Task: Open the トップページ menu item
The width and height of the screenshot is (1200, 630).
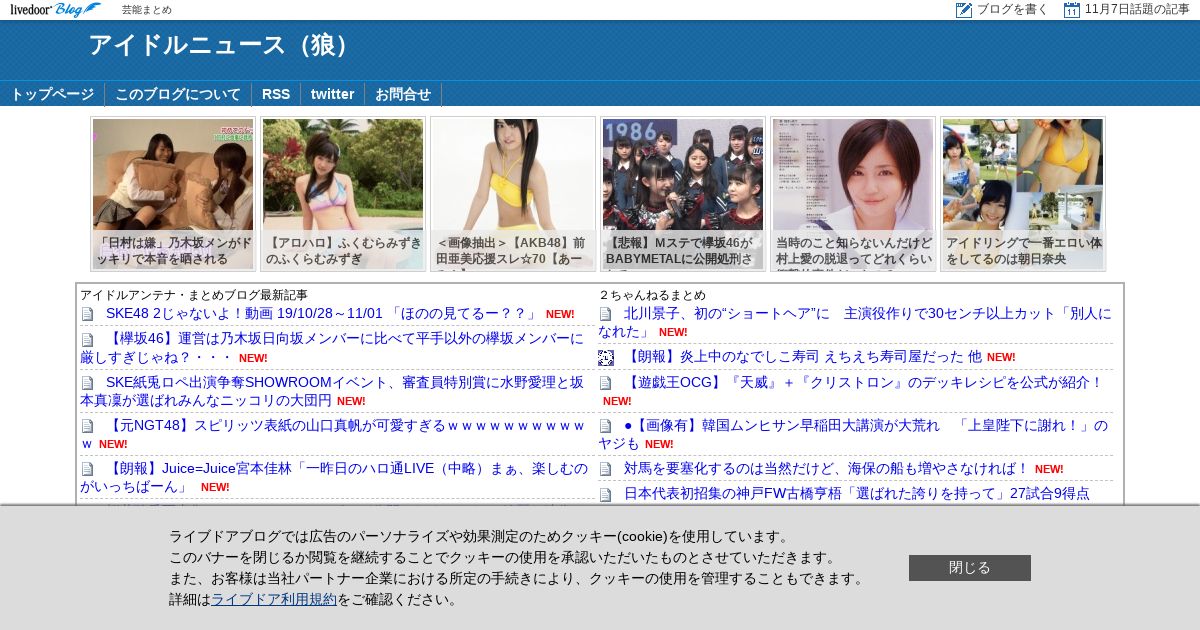Action: point(52,94)
